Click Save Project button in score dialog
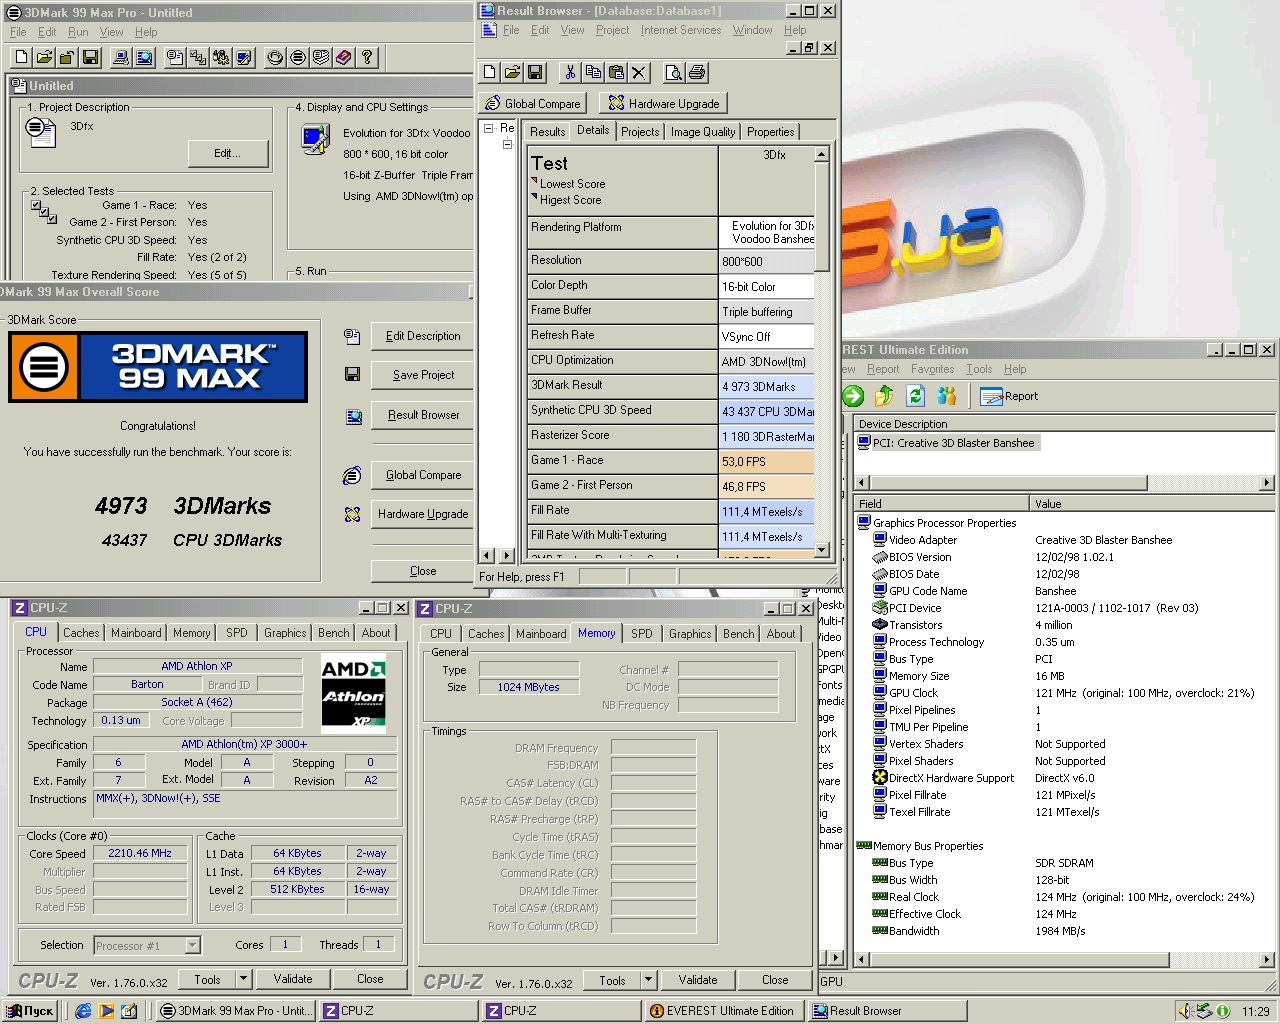1280x1024 pixels. (x=423, y=375)
